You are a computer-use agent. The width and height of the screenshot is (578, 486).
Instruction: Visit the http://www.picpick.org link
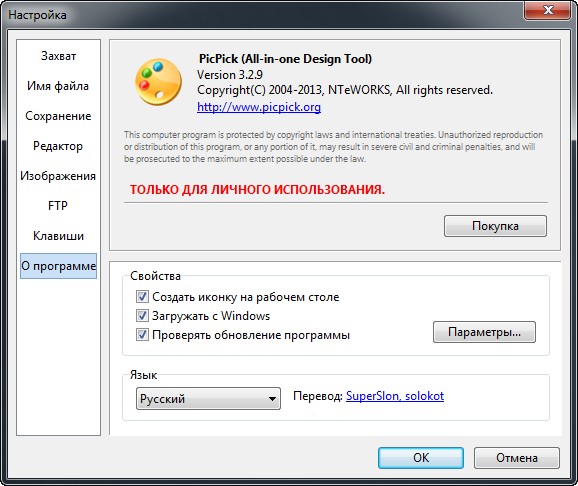point(259,107)
